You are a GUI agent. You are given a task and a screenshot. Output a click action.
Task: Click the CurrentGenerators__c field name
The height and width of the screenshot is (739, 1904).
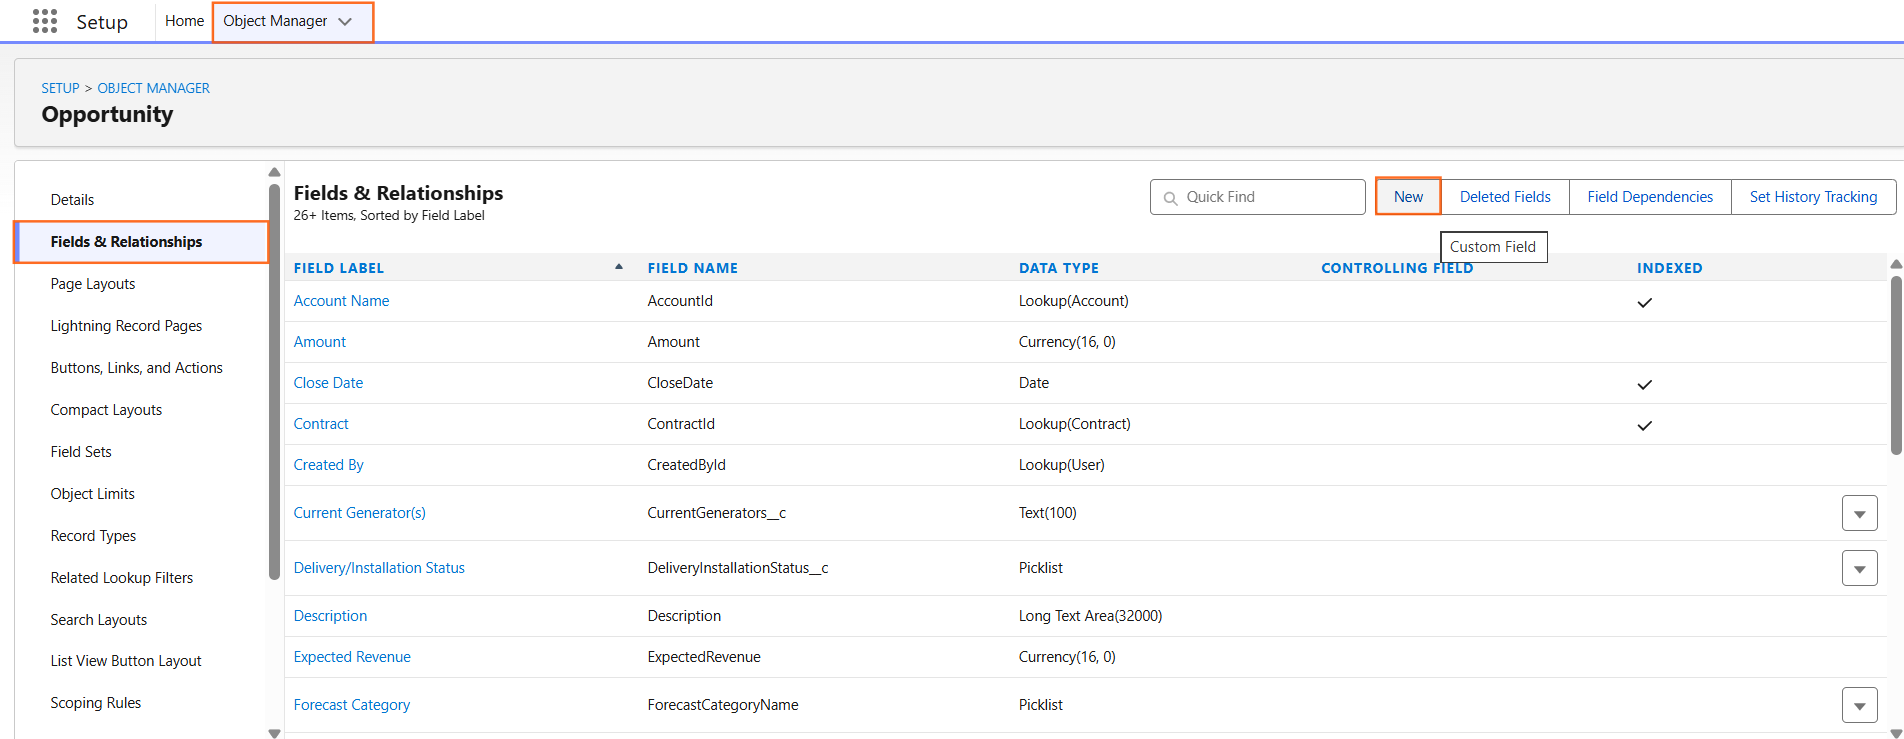pyautogui.click(x=716, y=513)
